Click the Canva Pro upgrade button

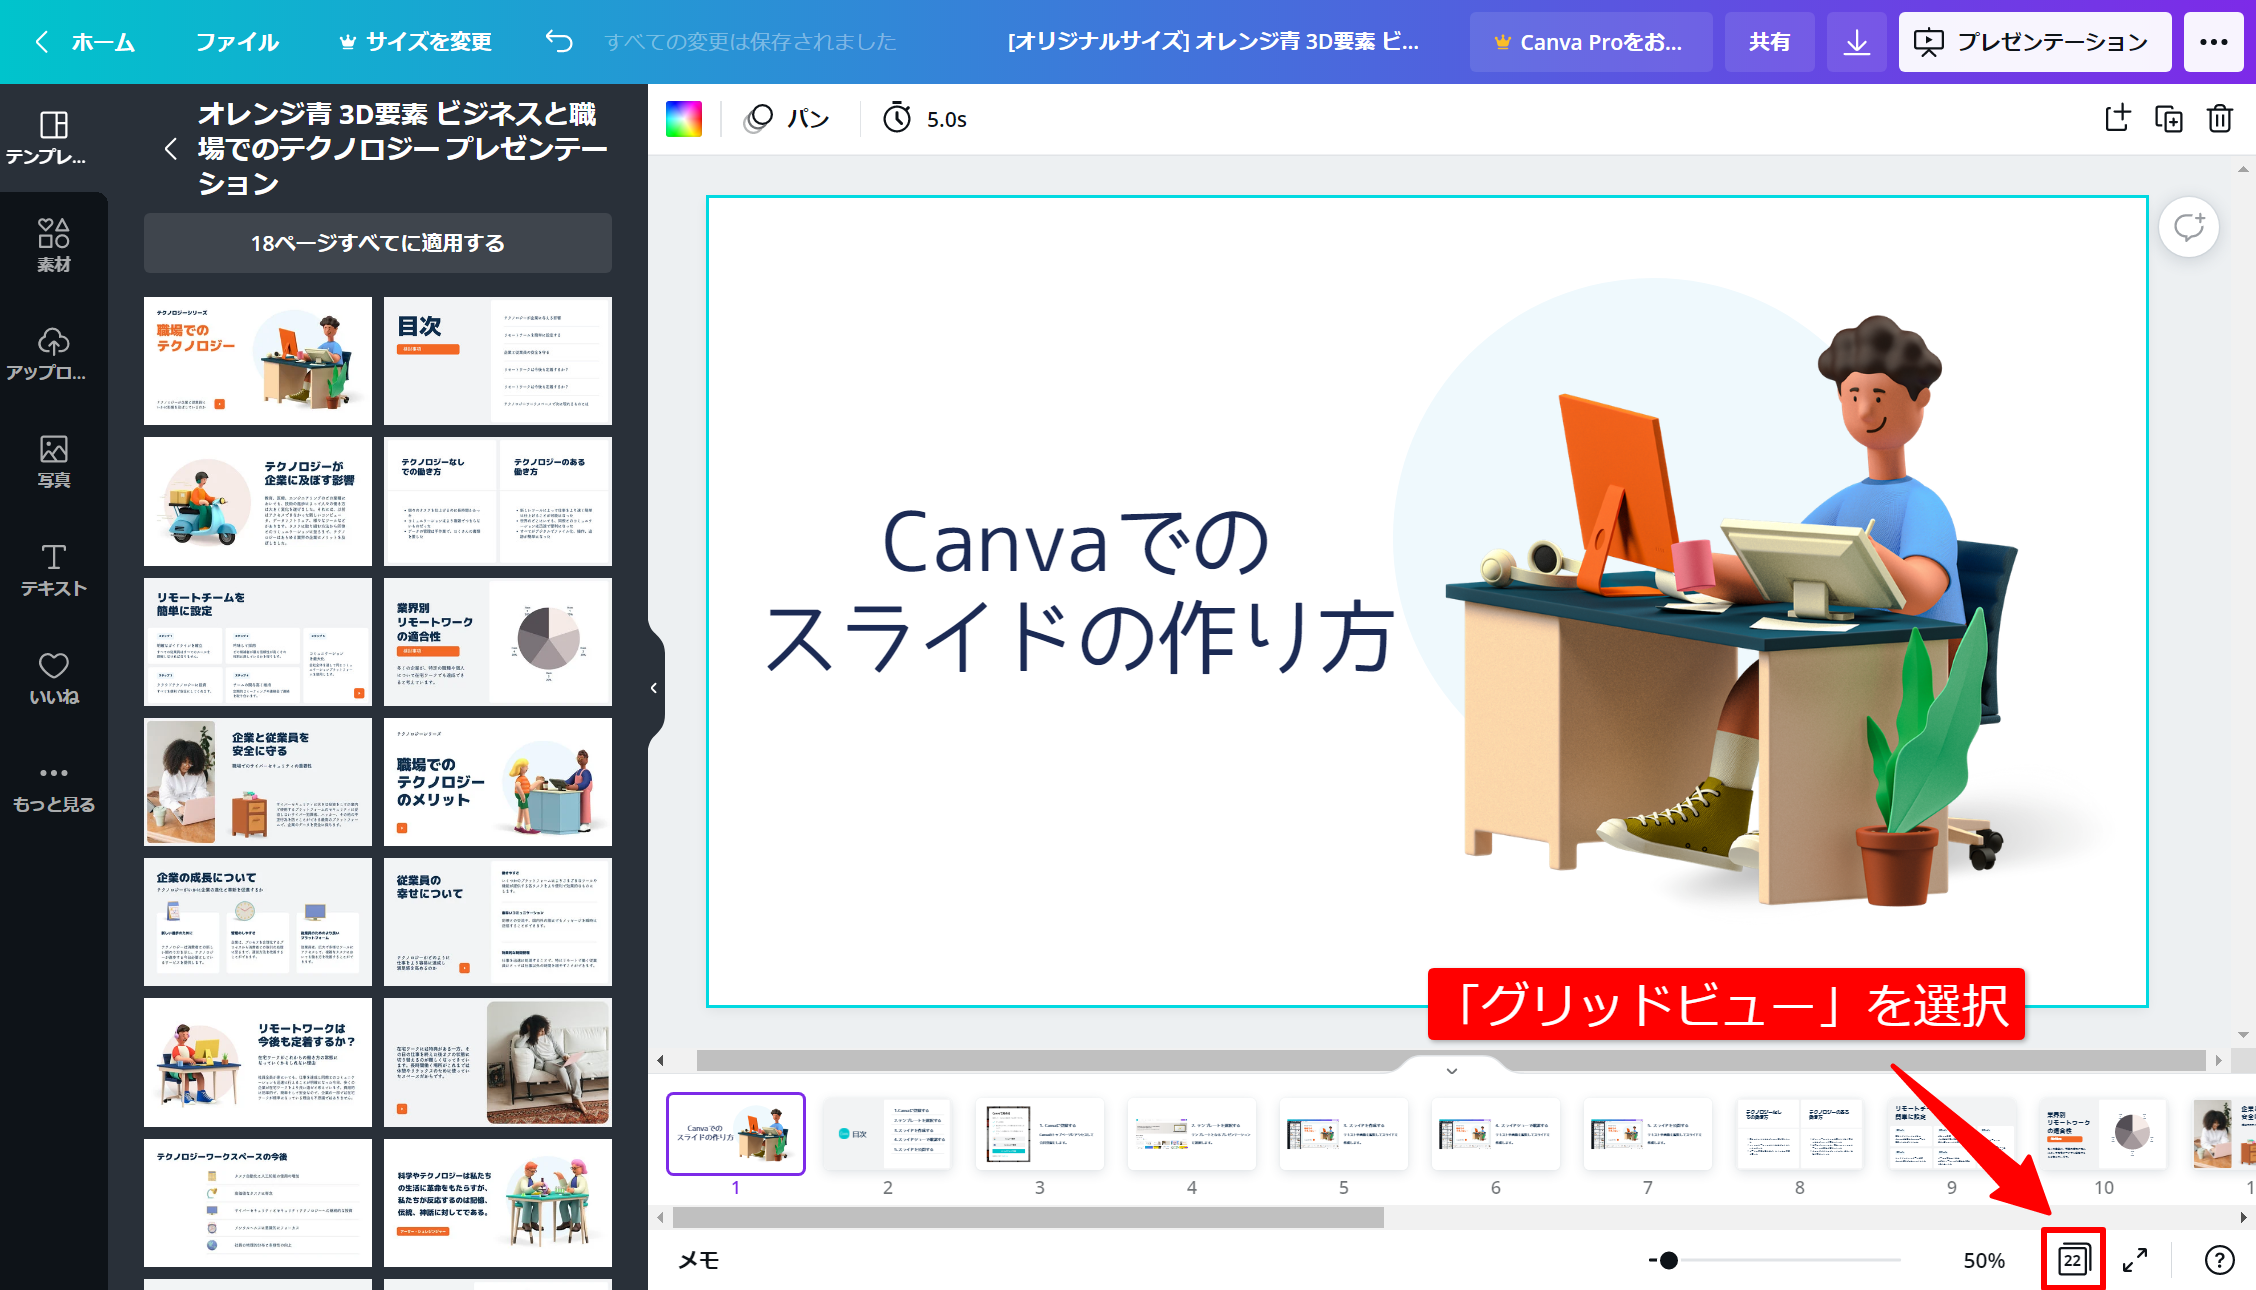(x=1590, y=42)
